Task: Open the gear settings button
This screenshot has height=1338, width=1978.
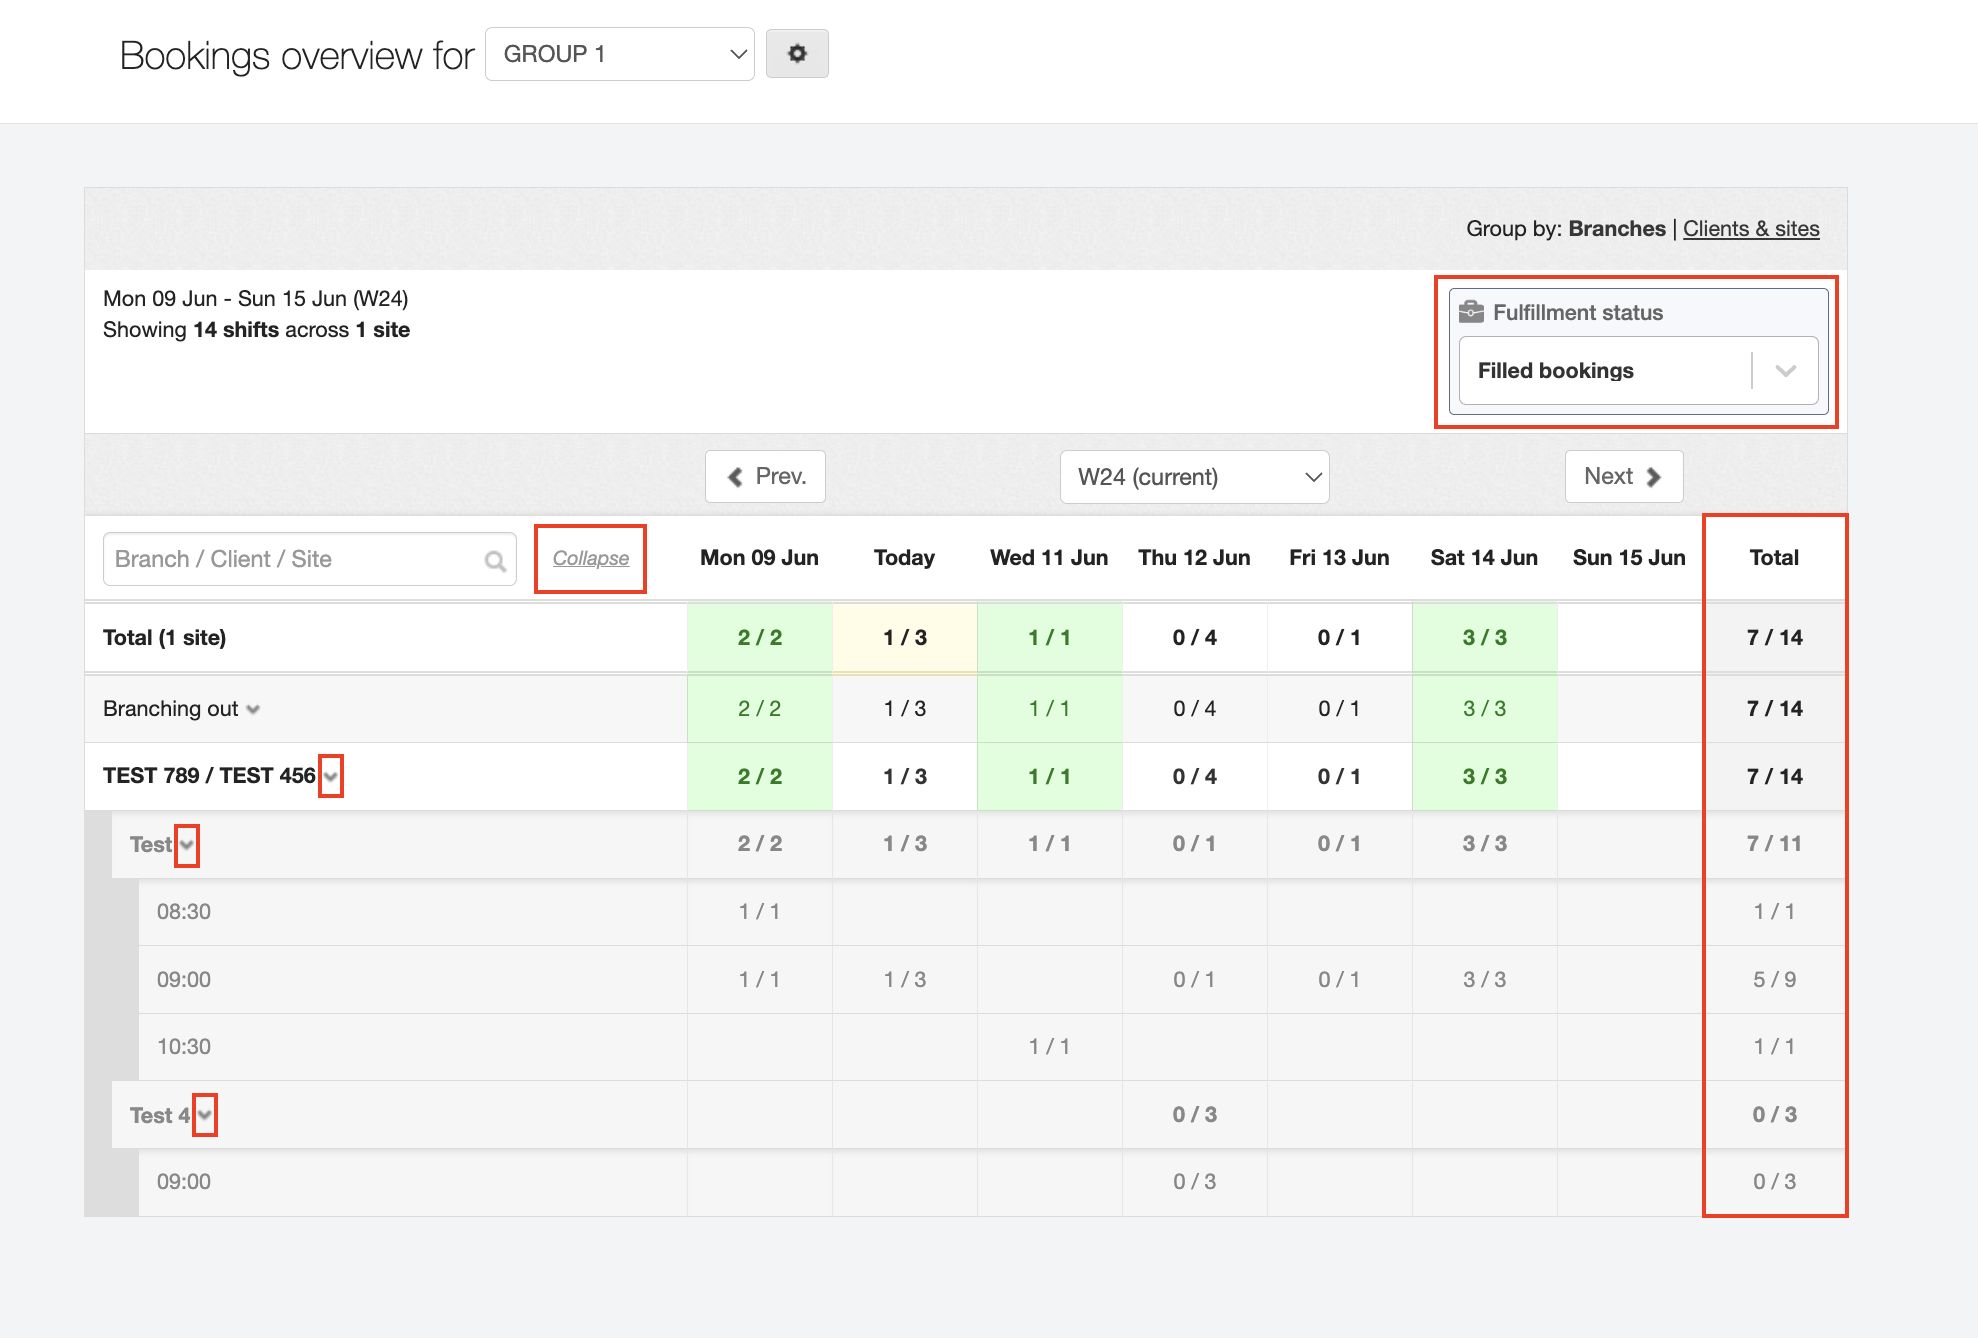Action: [796, 54]
